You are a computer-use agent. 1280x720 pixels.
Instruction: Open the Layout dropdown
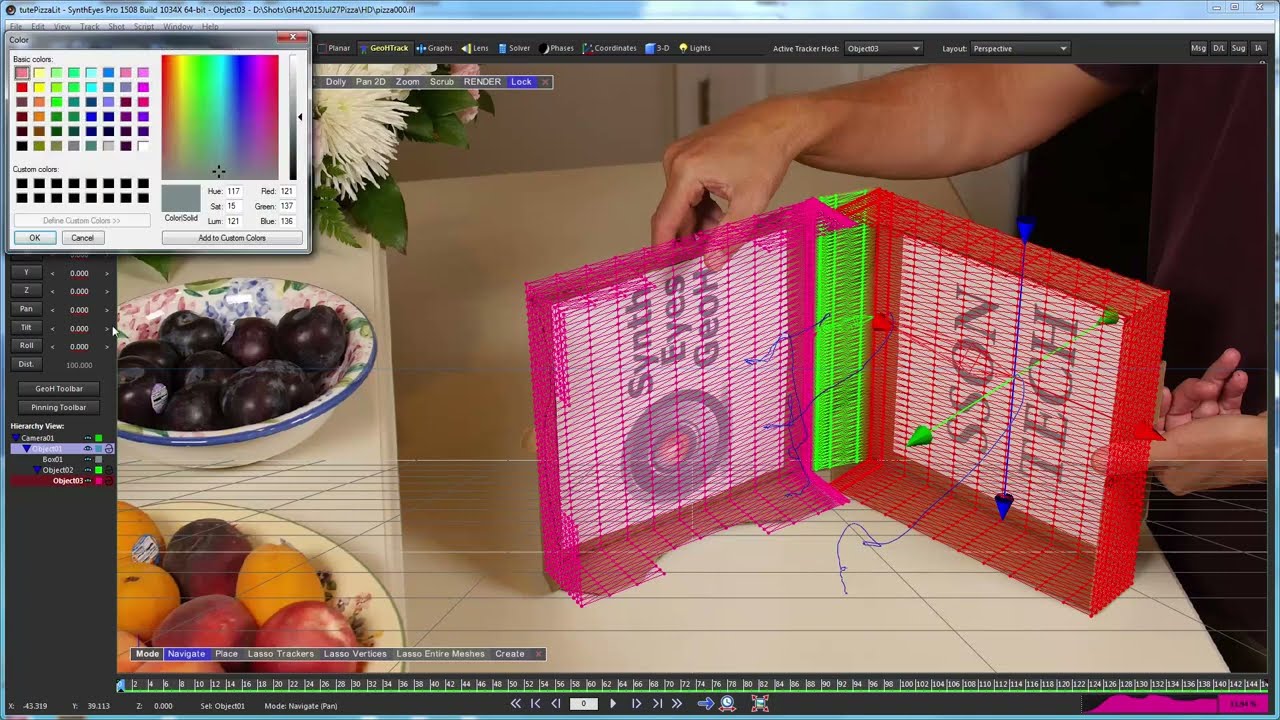coord(1020,48)
